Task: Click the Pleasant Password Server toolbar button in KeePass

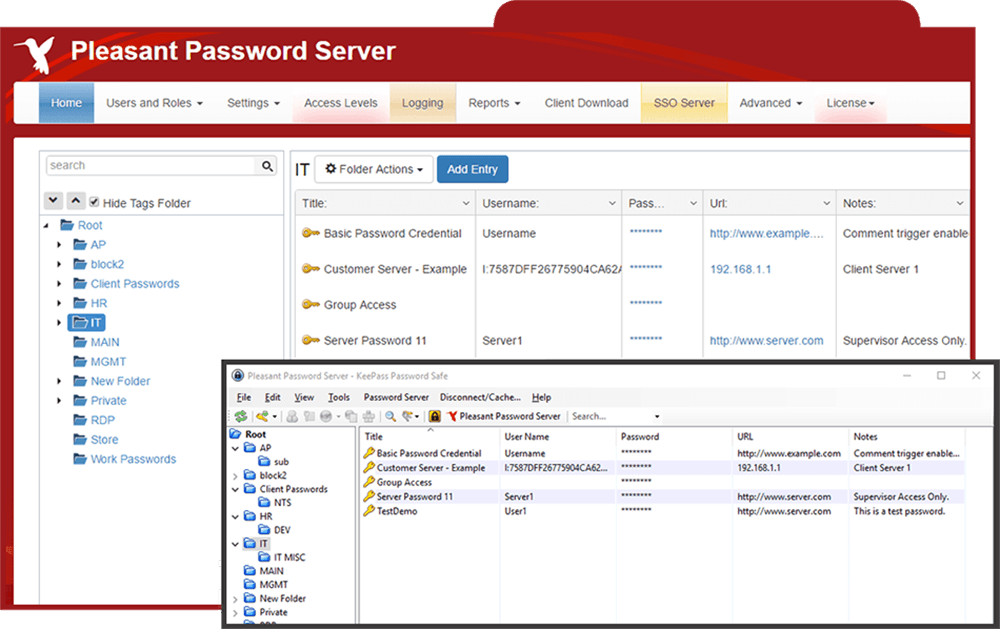Action: (504, 417)
